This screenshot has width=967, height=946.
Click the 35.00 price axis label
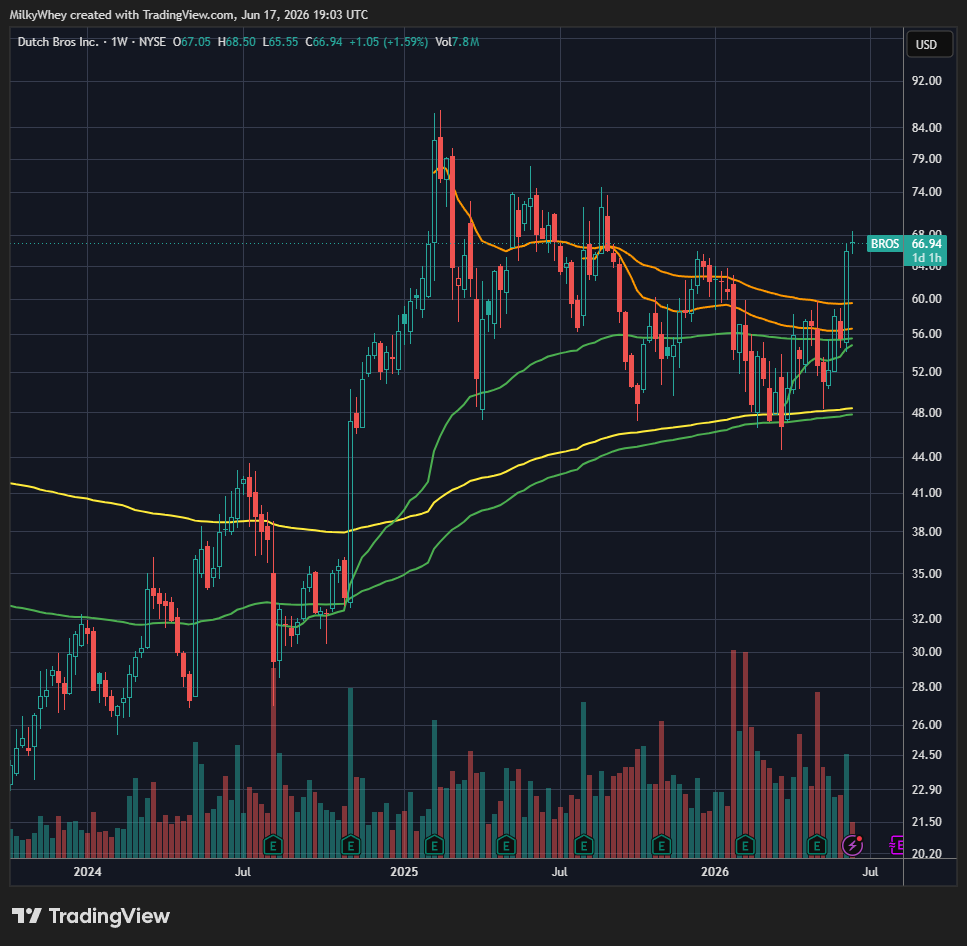click(x=926, y=574)
